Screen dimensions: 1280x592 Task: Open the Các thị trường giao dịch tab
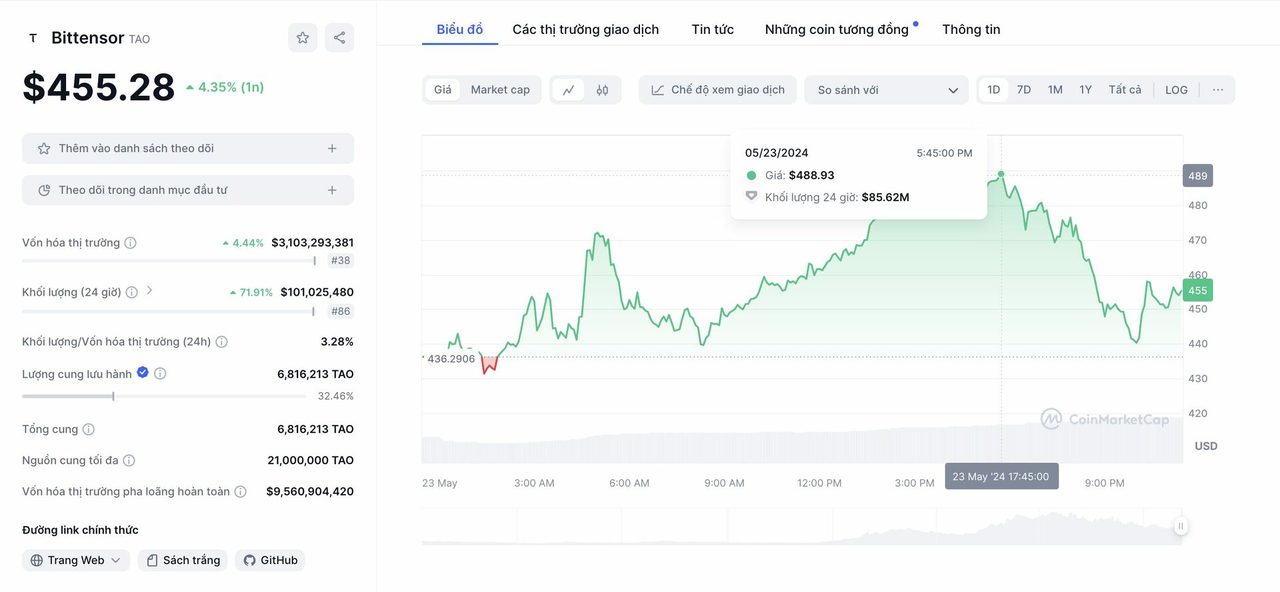(x=586, y=29)
